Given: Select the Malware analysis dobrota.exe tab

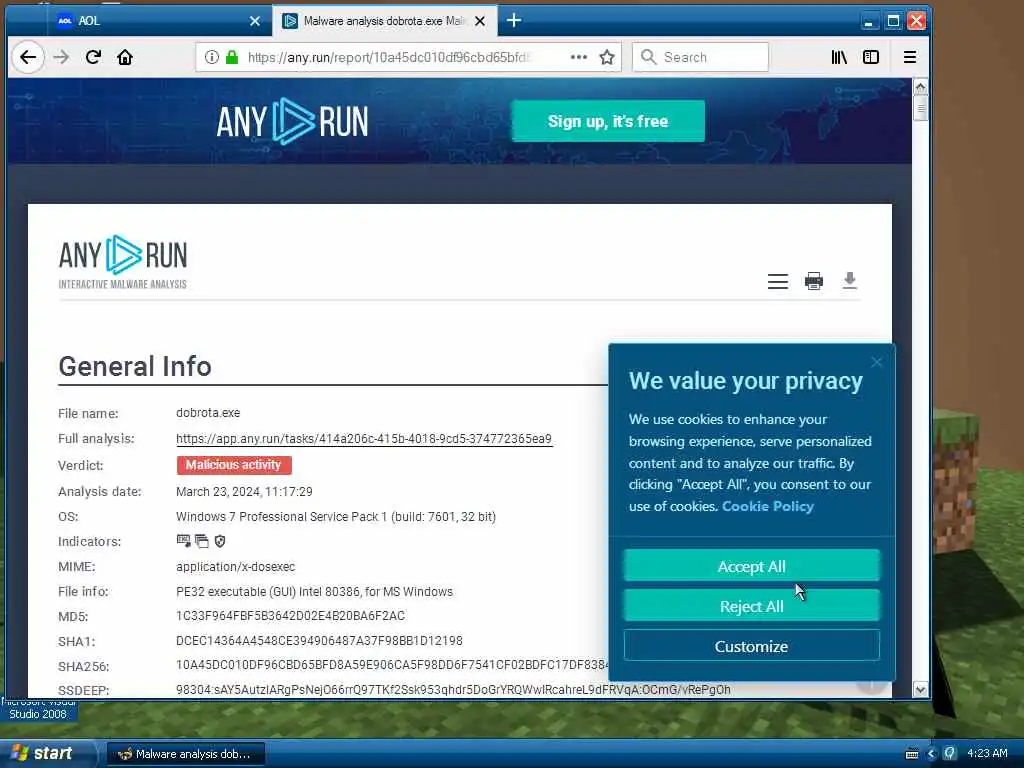Looking at the screenshot, I should [383, 21].
